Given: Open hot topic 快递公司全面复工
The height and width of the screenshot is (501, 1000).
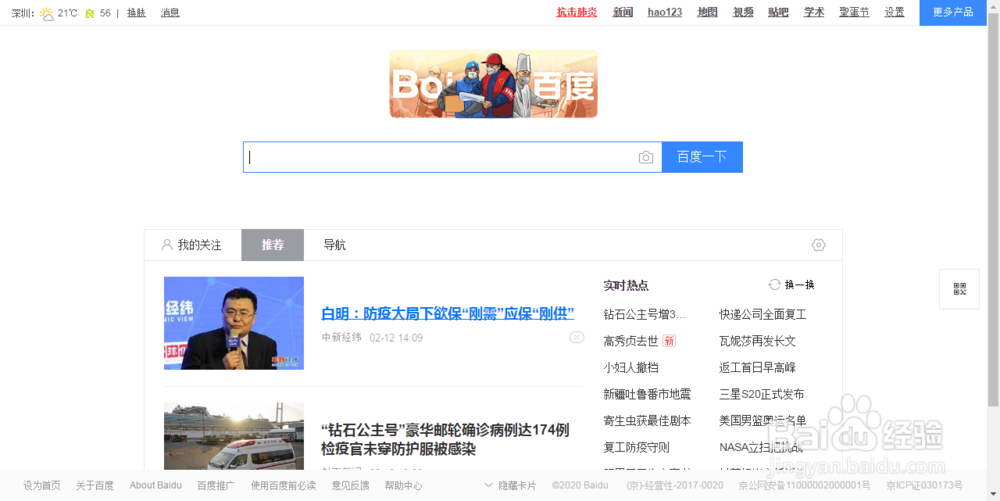Looking at the screenshot, I should pos(763,314).
